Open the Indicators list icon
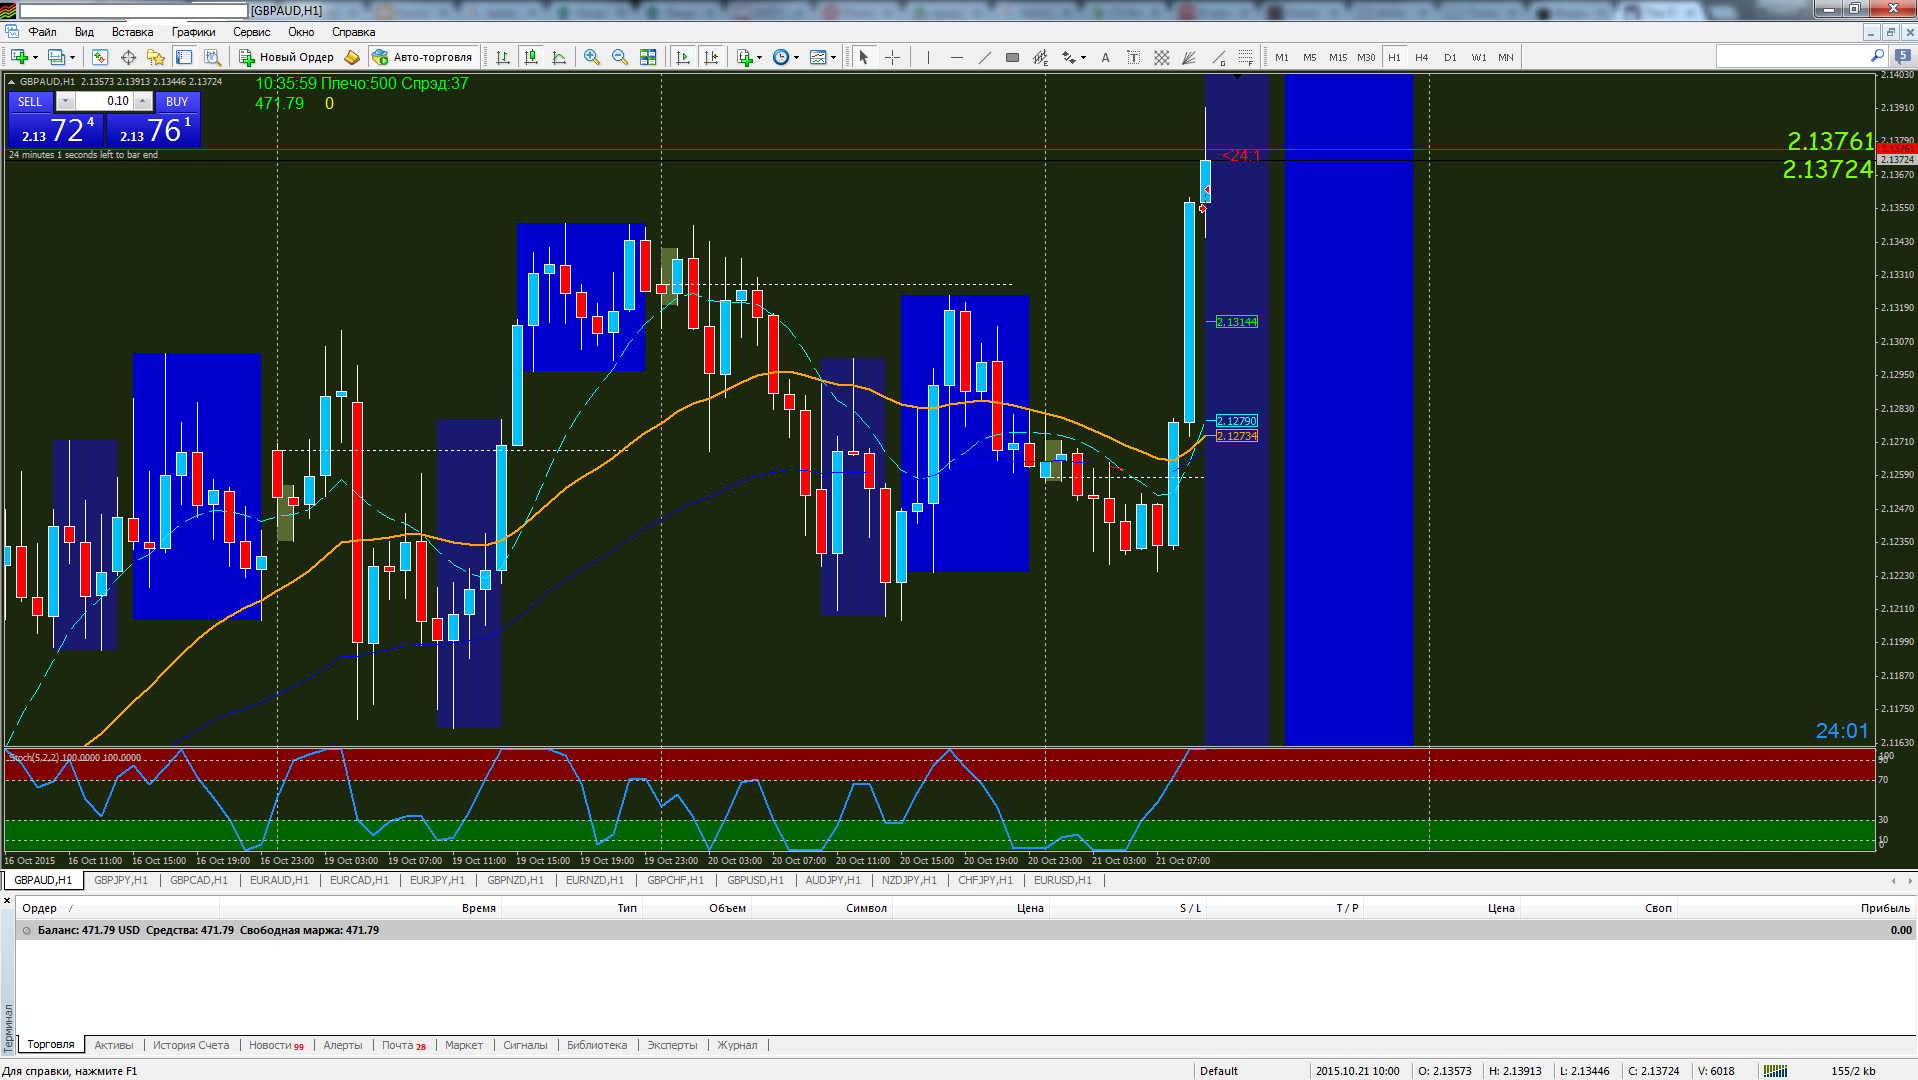Viewport: 1918px width, 1080px height. point(744,57)
